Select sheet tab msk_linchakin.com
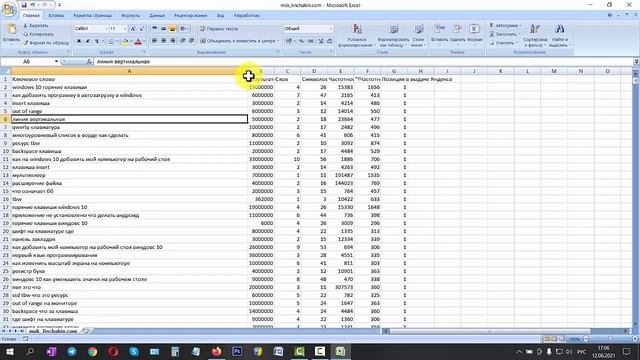This screenshot has height=360, width=640. (53, 331)
